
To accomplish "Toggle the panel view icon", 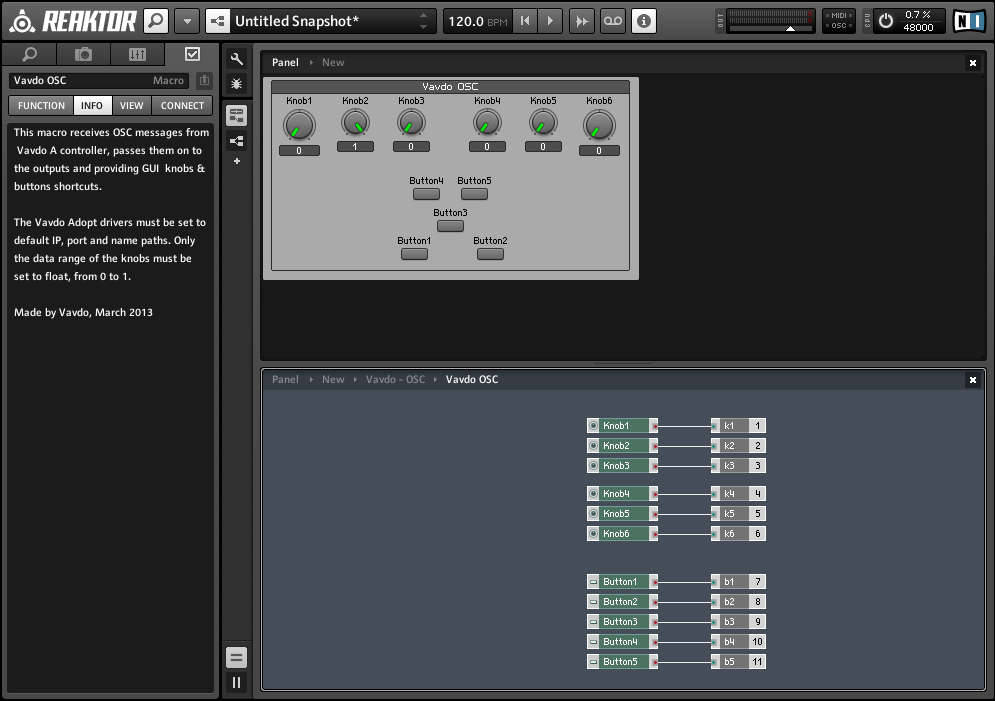I will click(x=237, y=115).
